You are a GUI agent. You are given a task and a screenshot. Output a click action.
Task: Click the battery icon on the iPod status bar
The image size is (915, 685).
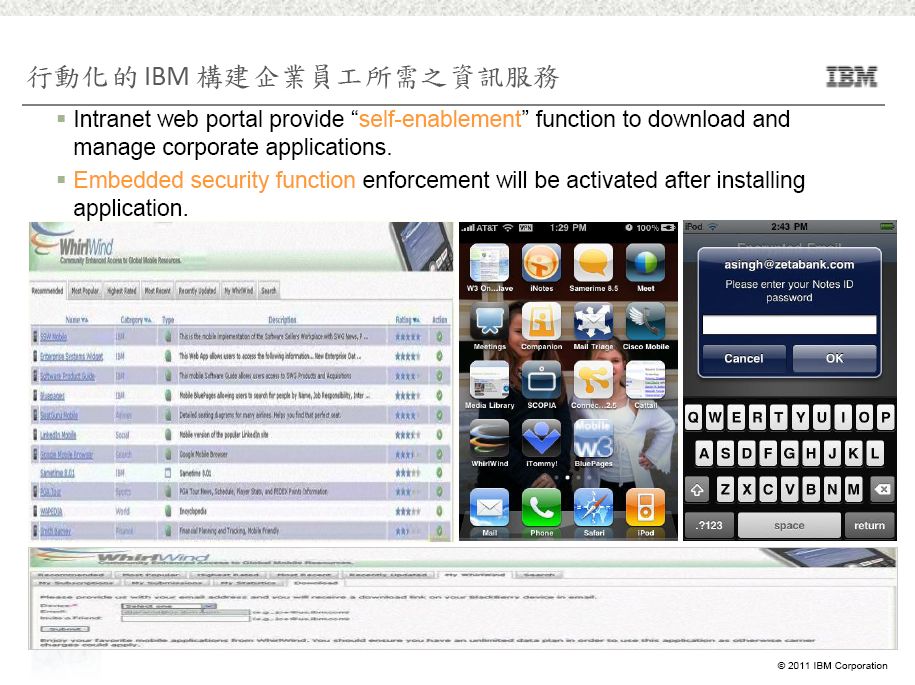click(x=887, y=226)
